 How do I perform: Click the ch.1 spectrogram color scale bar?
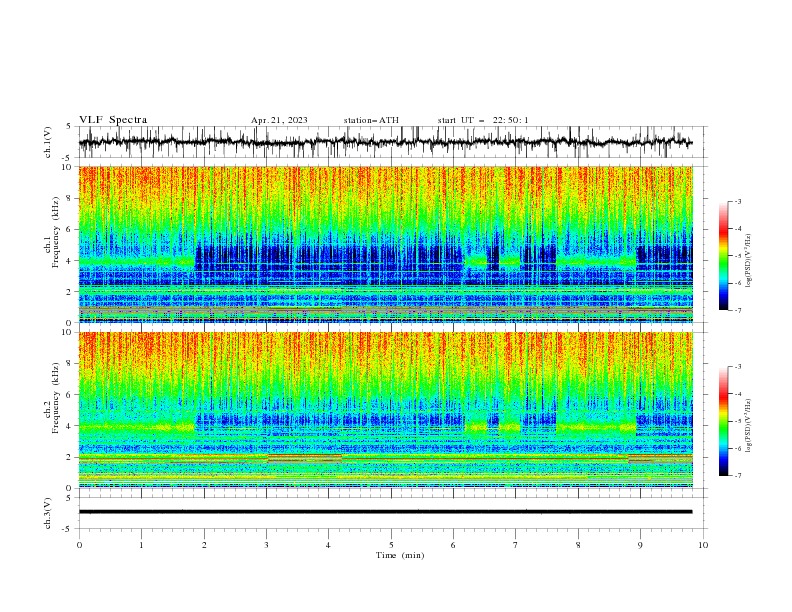(724, 256)
